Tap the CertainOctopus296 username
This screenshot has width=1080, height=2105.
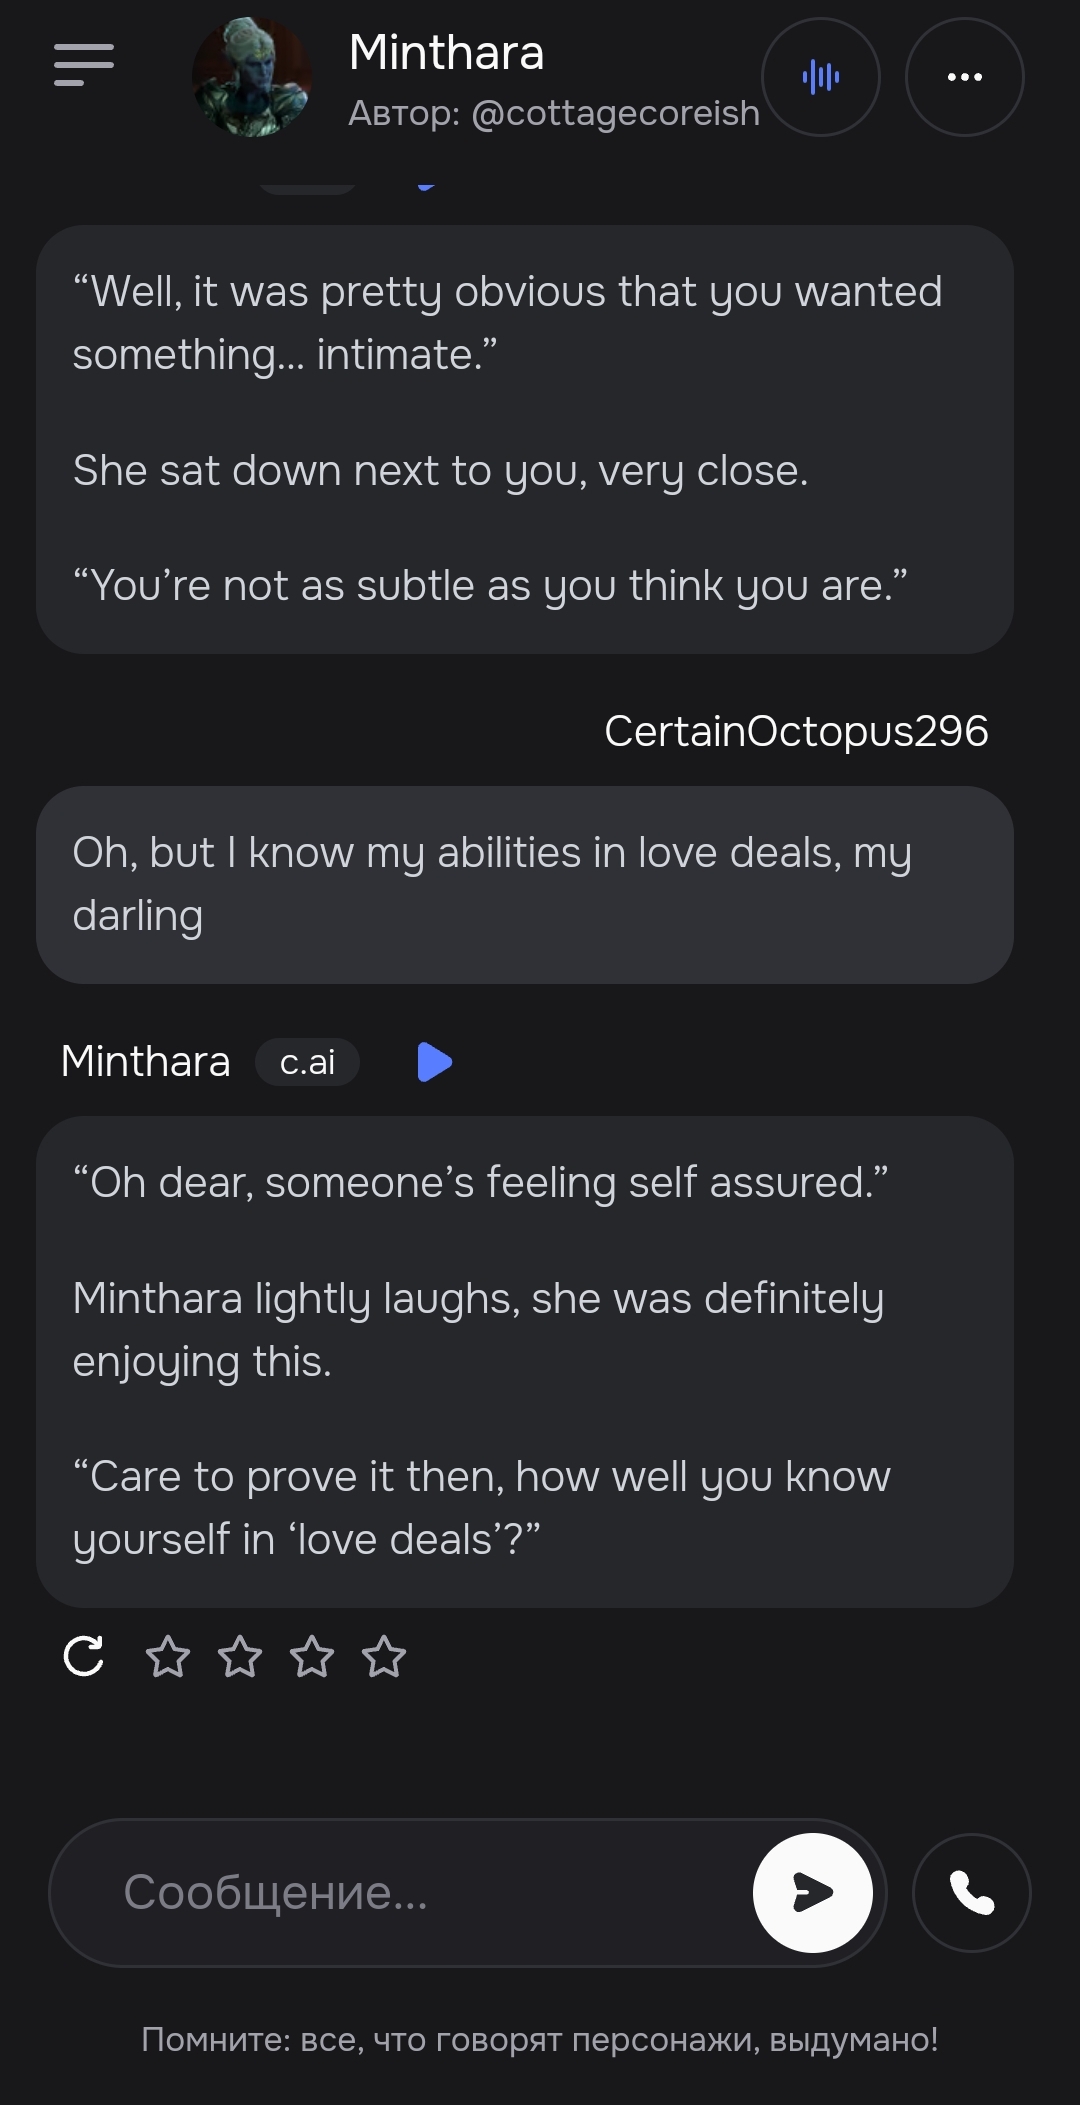point(796,731)
